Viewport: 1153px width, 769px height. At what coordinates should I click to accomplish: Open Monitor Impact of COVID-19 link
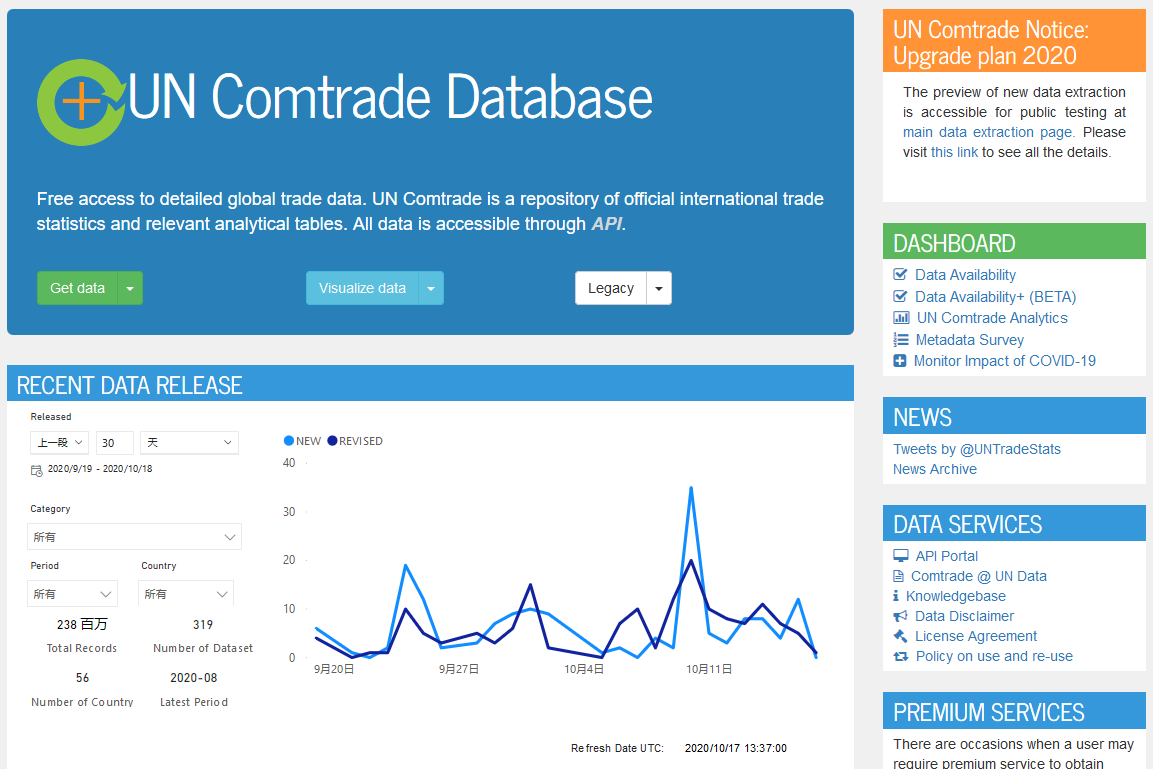1004,361
